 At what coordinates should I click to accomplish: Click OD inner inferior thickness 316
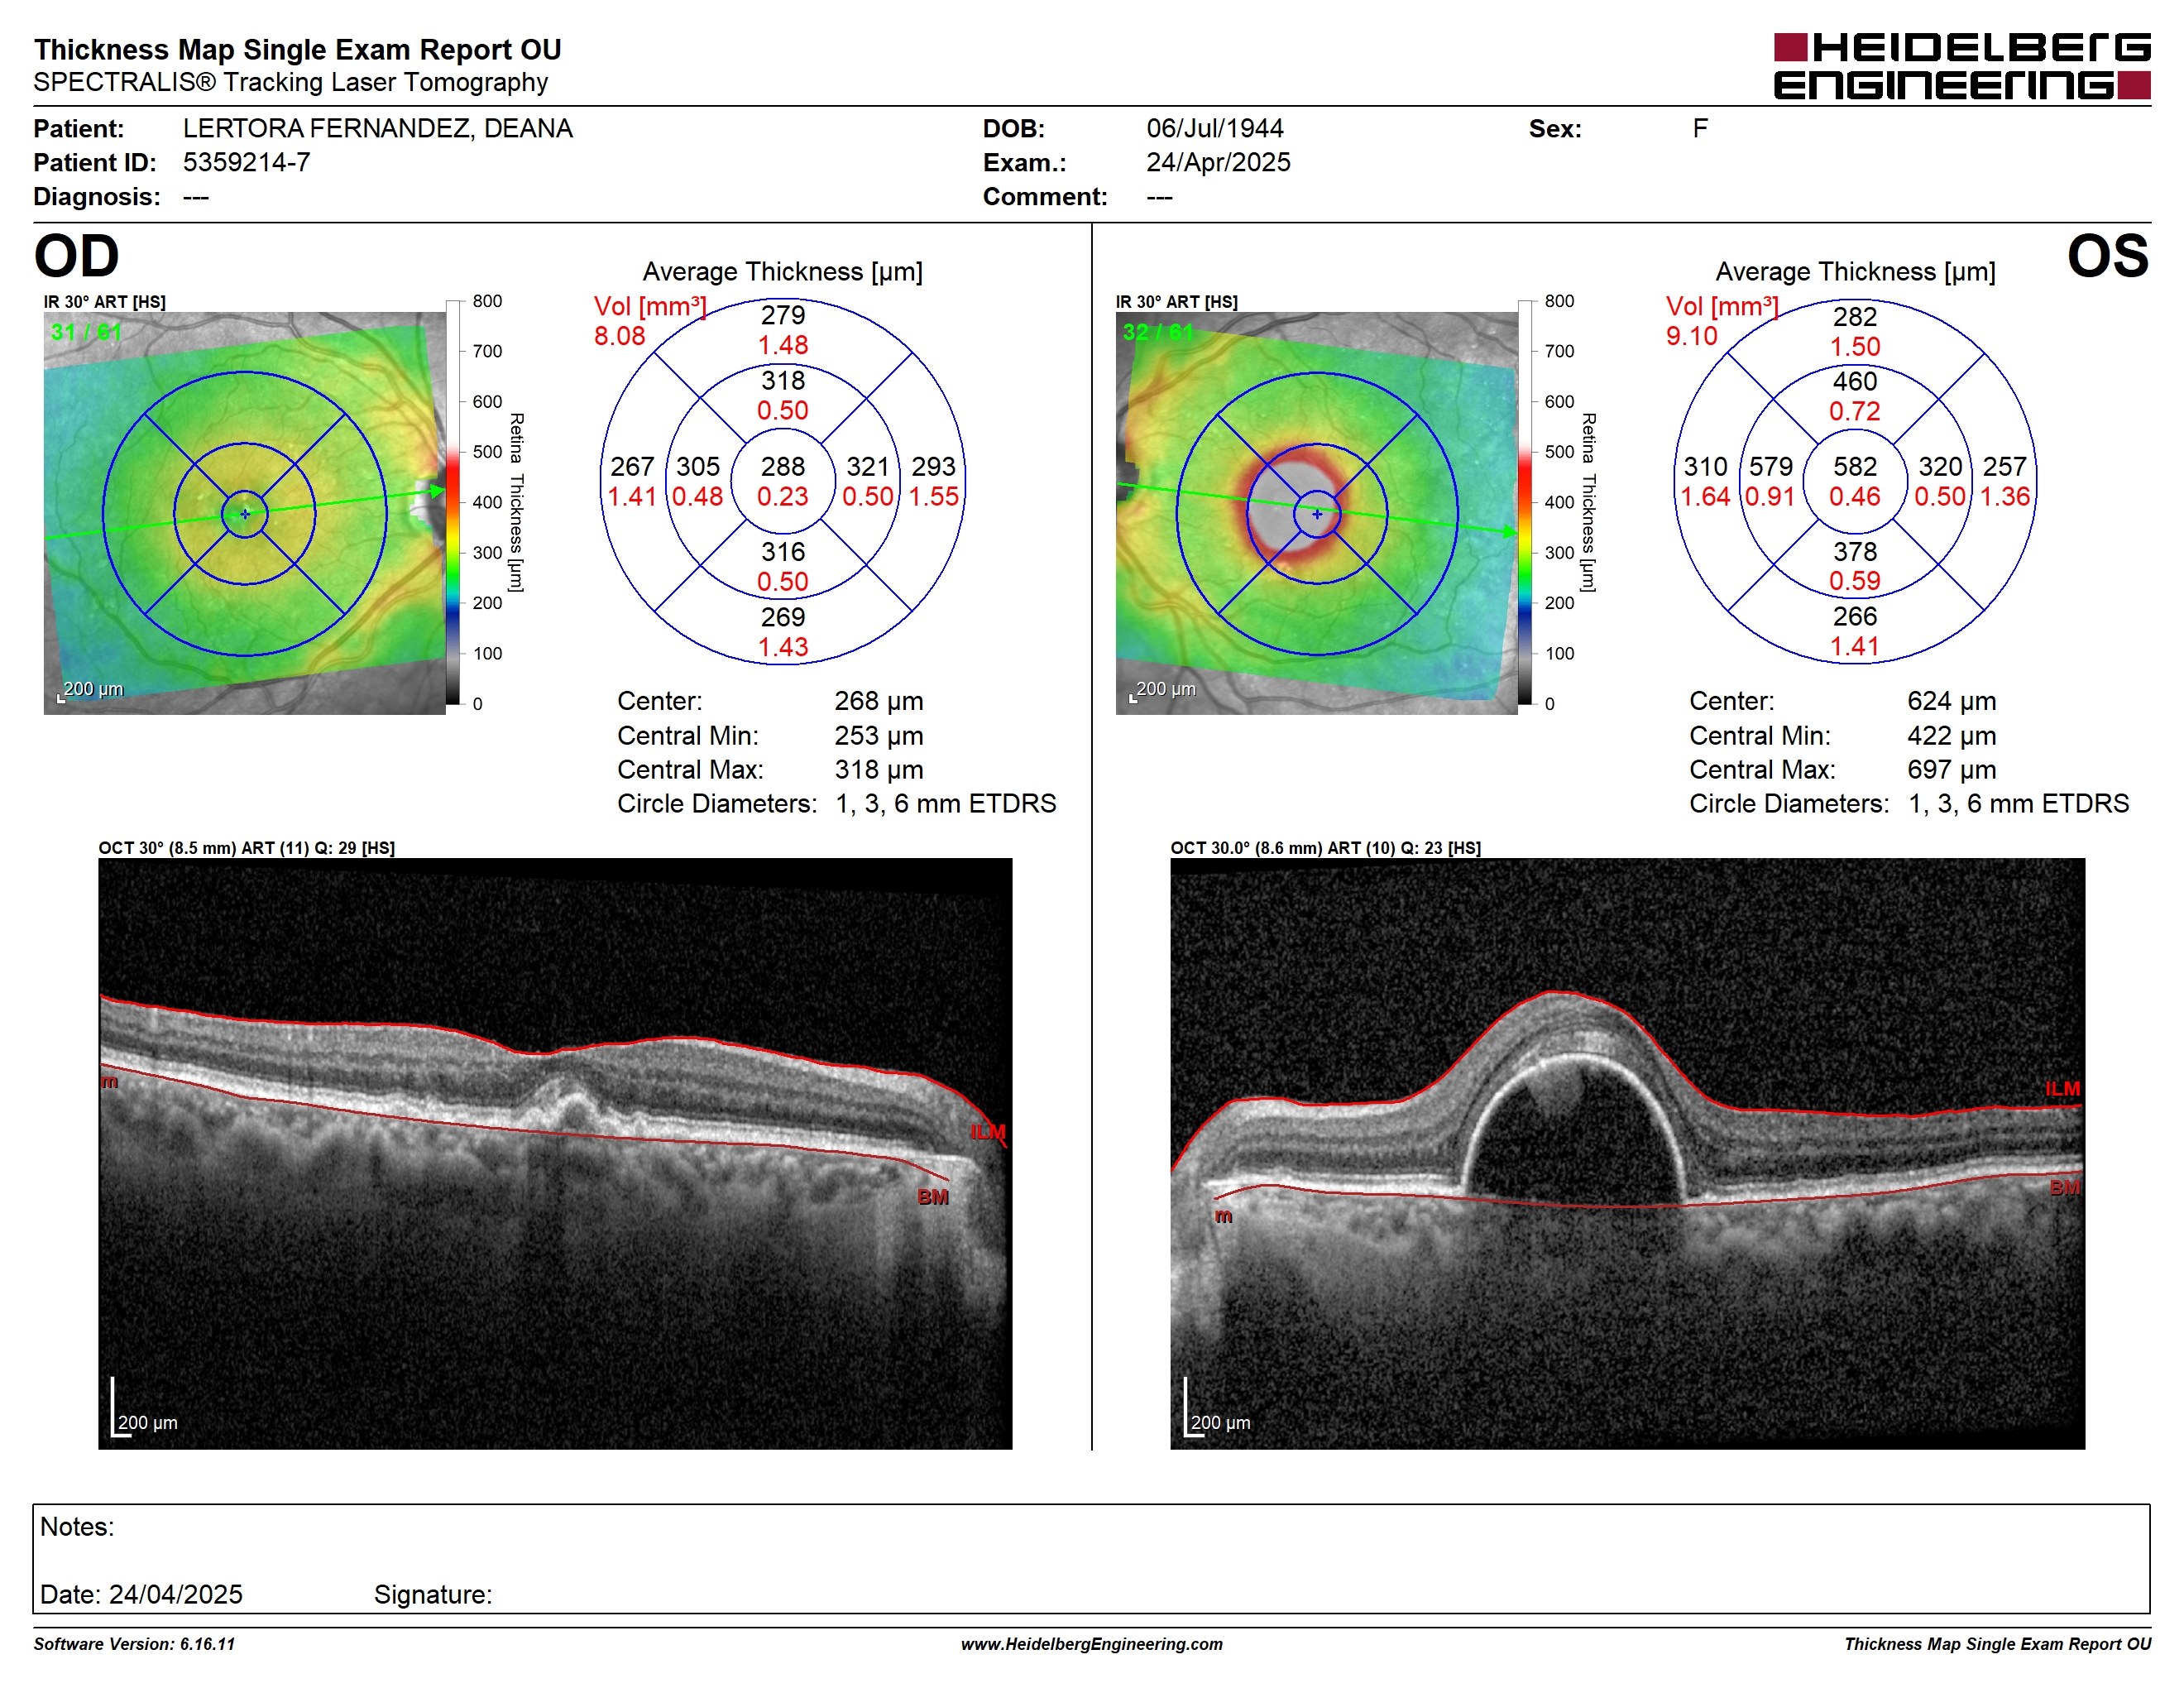tap(783, 552)
